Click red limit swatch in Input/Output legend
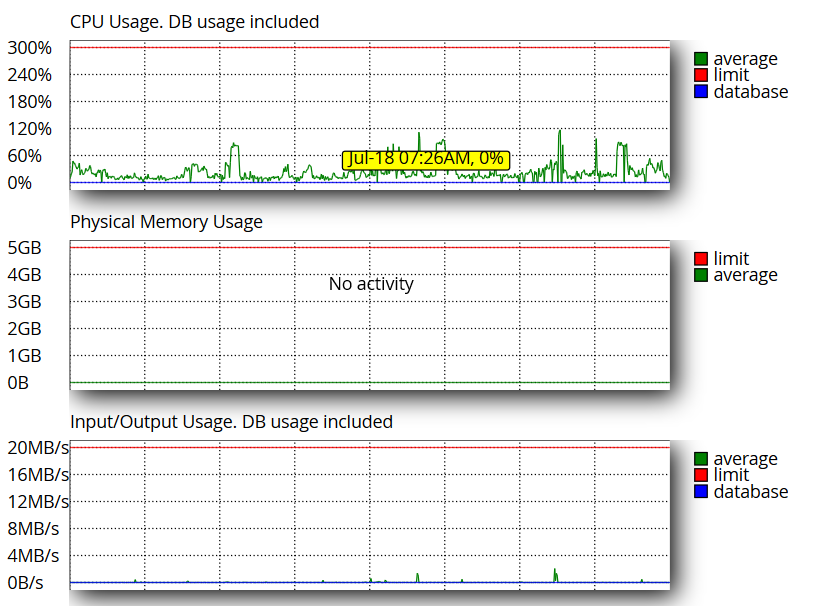 click(x=701, y=475)
